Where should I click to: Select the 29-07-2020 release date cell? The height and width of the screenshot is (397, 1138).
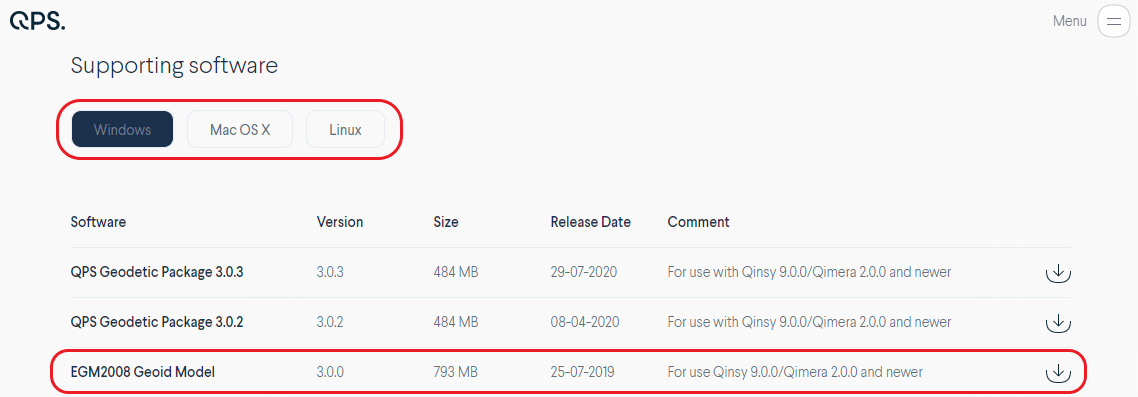[x=584, y=273]
